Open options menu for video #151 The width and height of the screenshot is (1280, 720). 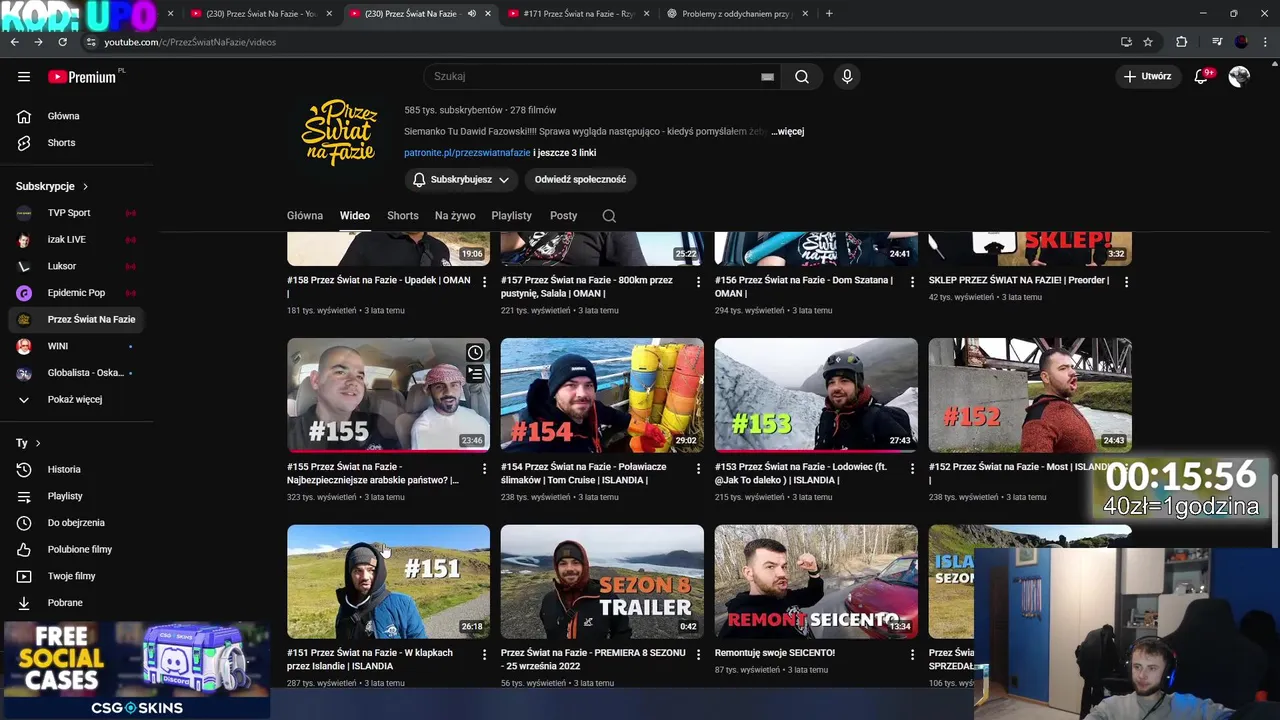tap(484, 654)
